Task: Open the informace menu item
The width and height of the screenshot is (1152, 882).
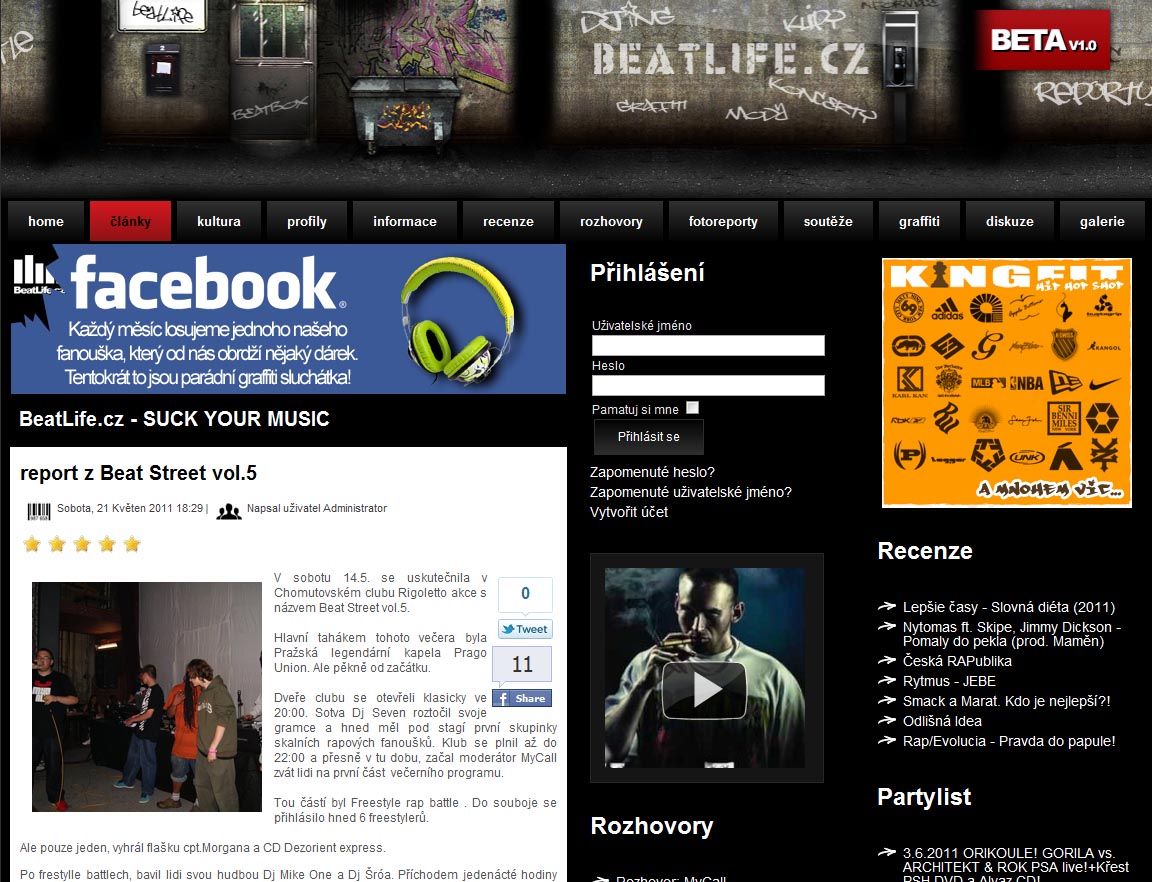Action: [405, 221]
